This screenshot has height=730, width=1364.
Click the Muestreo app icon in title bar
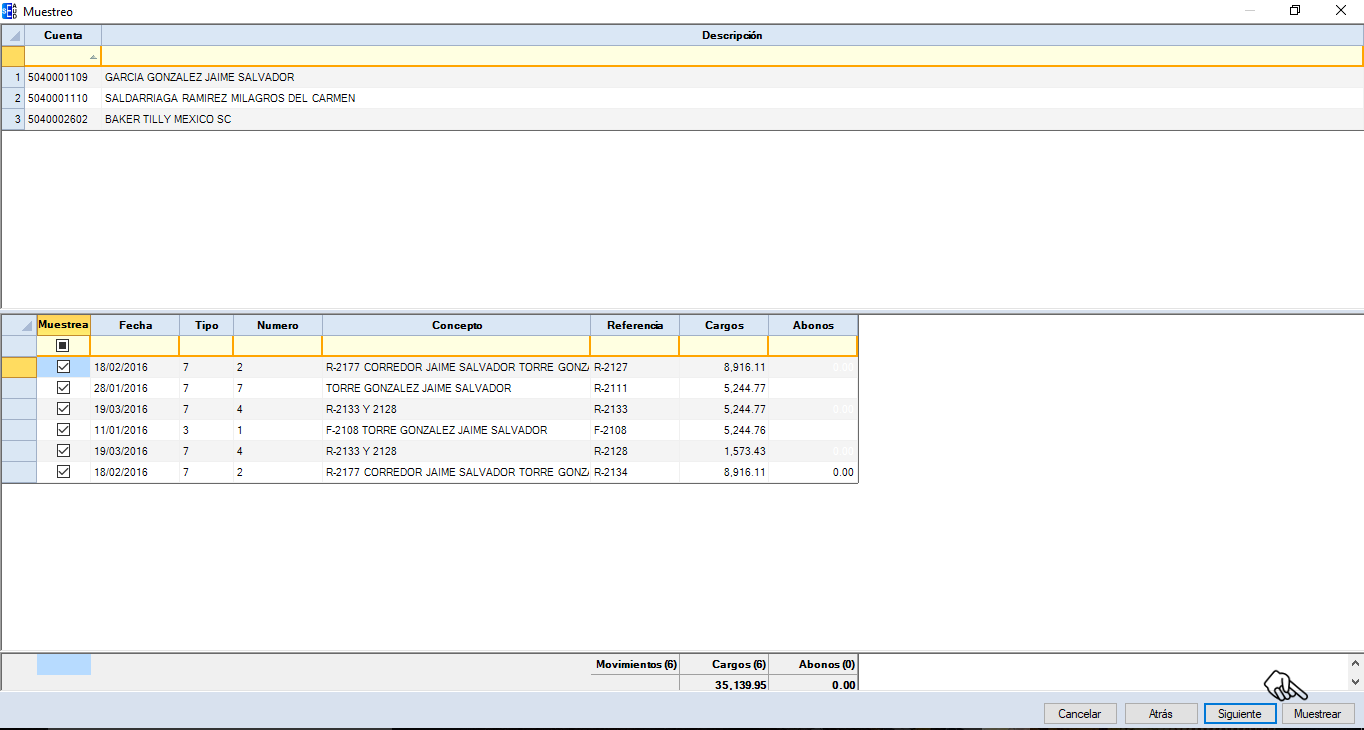click(10, 11)
